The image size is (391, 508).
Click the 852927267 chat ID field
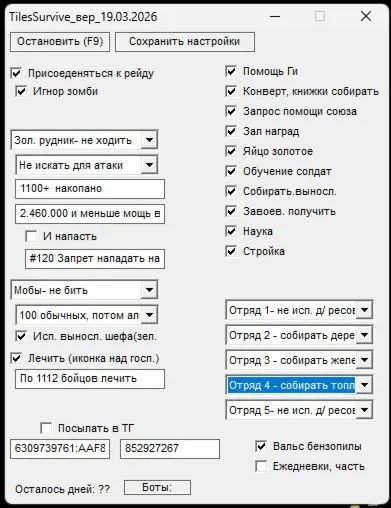[x=170, y=449]
